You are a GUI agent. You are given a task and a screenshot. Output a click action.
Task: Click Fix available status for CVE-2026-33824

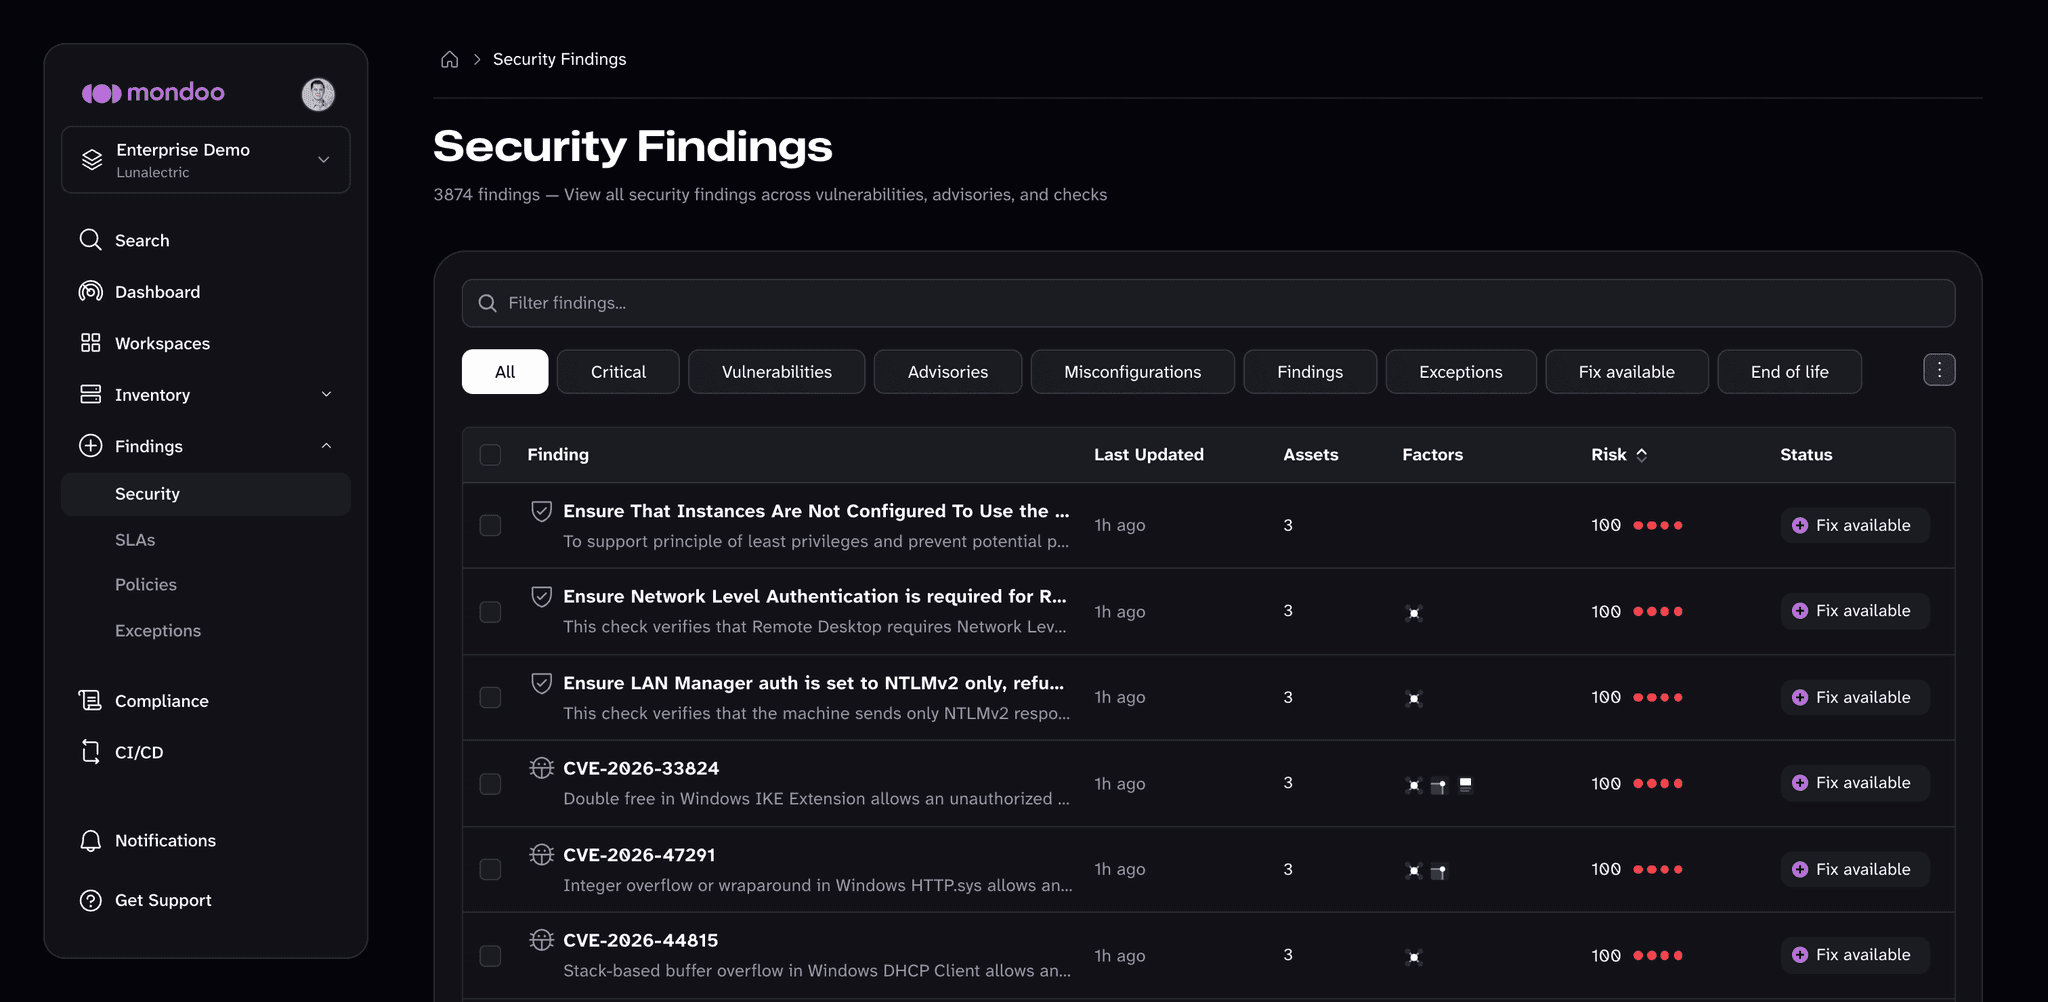pyautogui.click(x=1855, y=783)
